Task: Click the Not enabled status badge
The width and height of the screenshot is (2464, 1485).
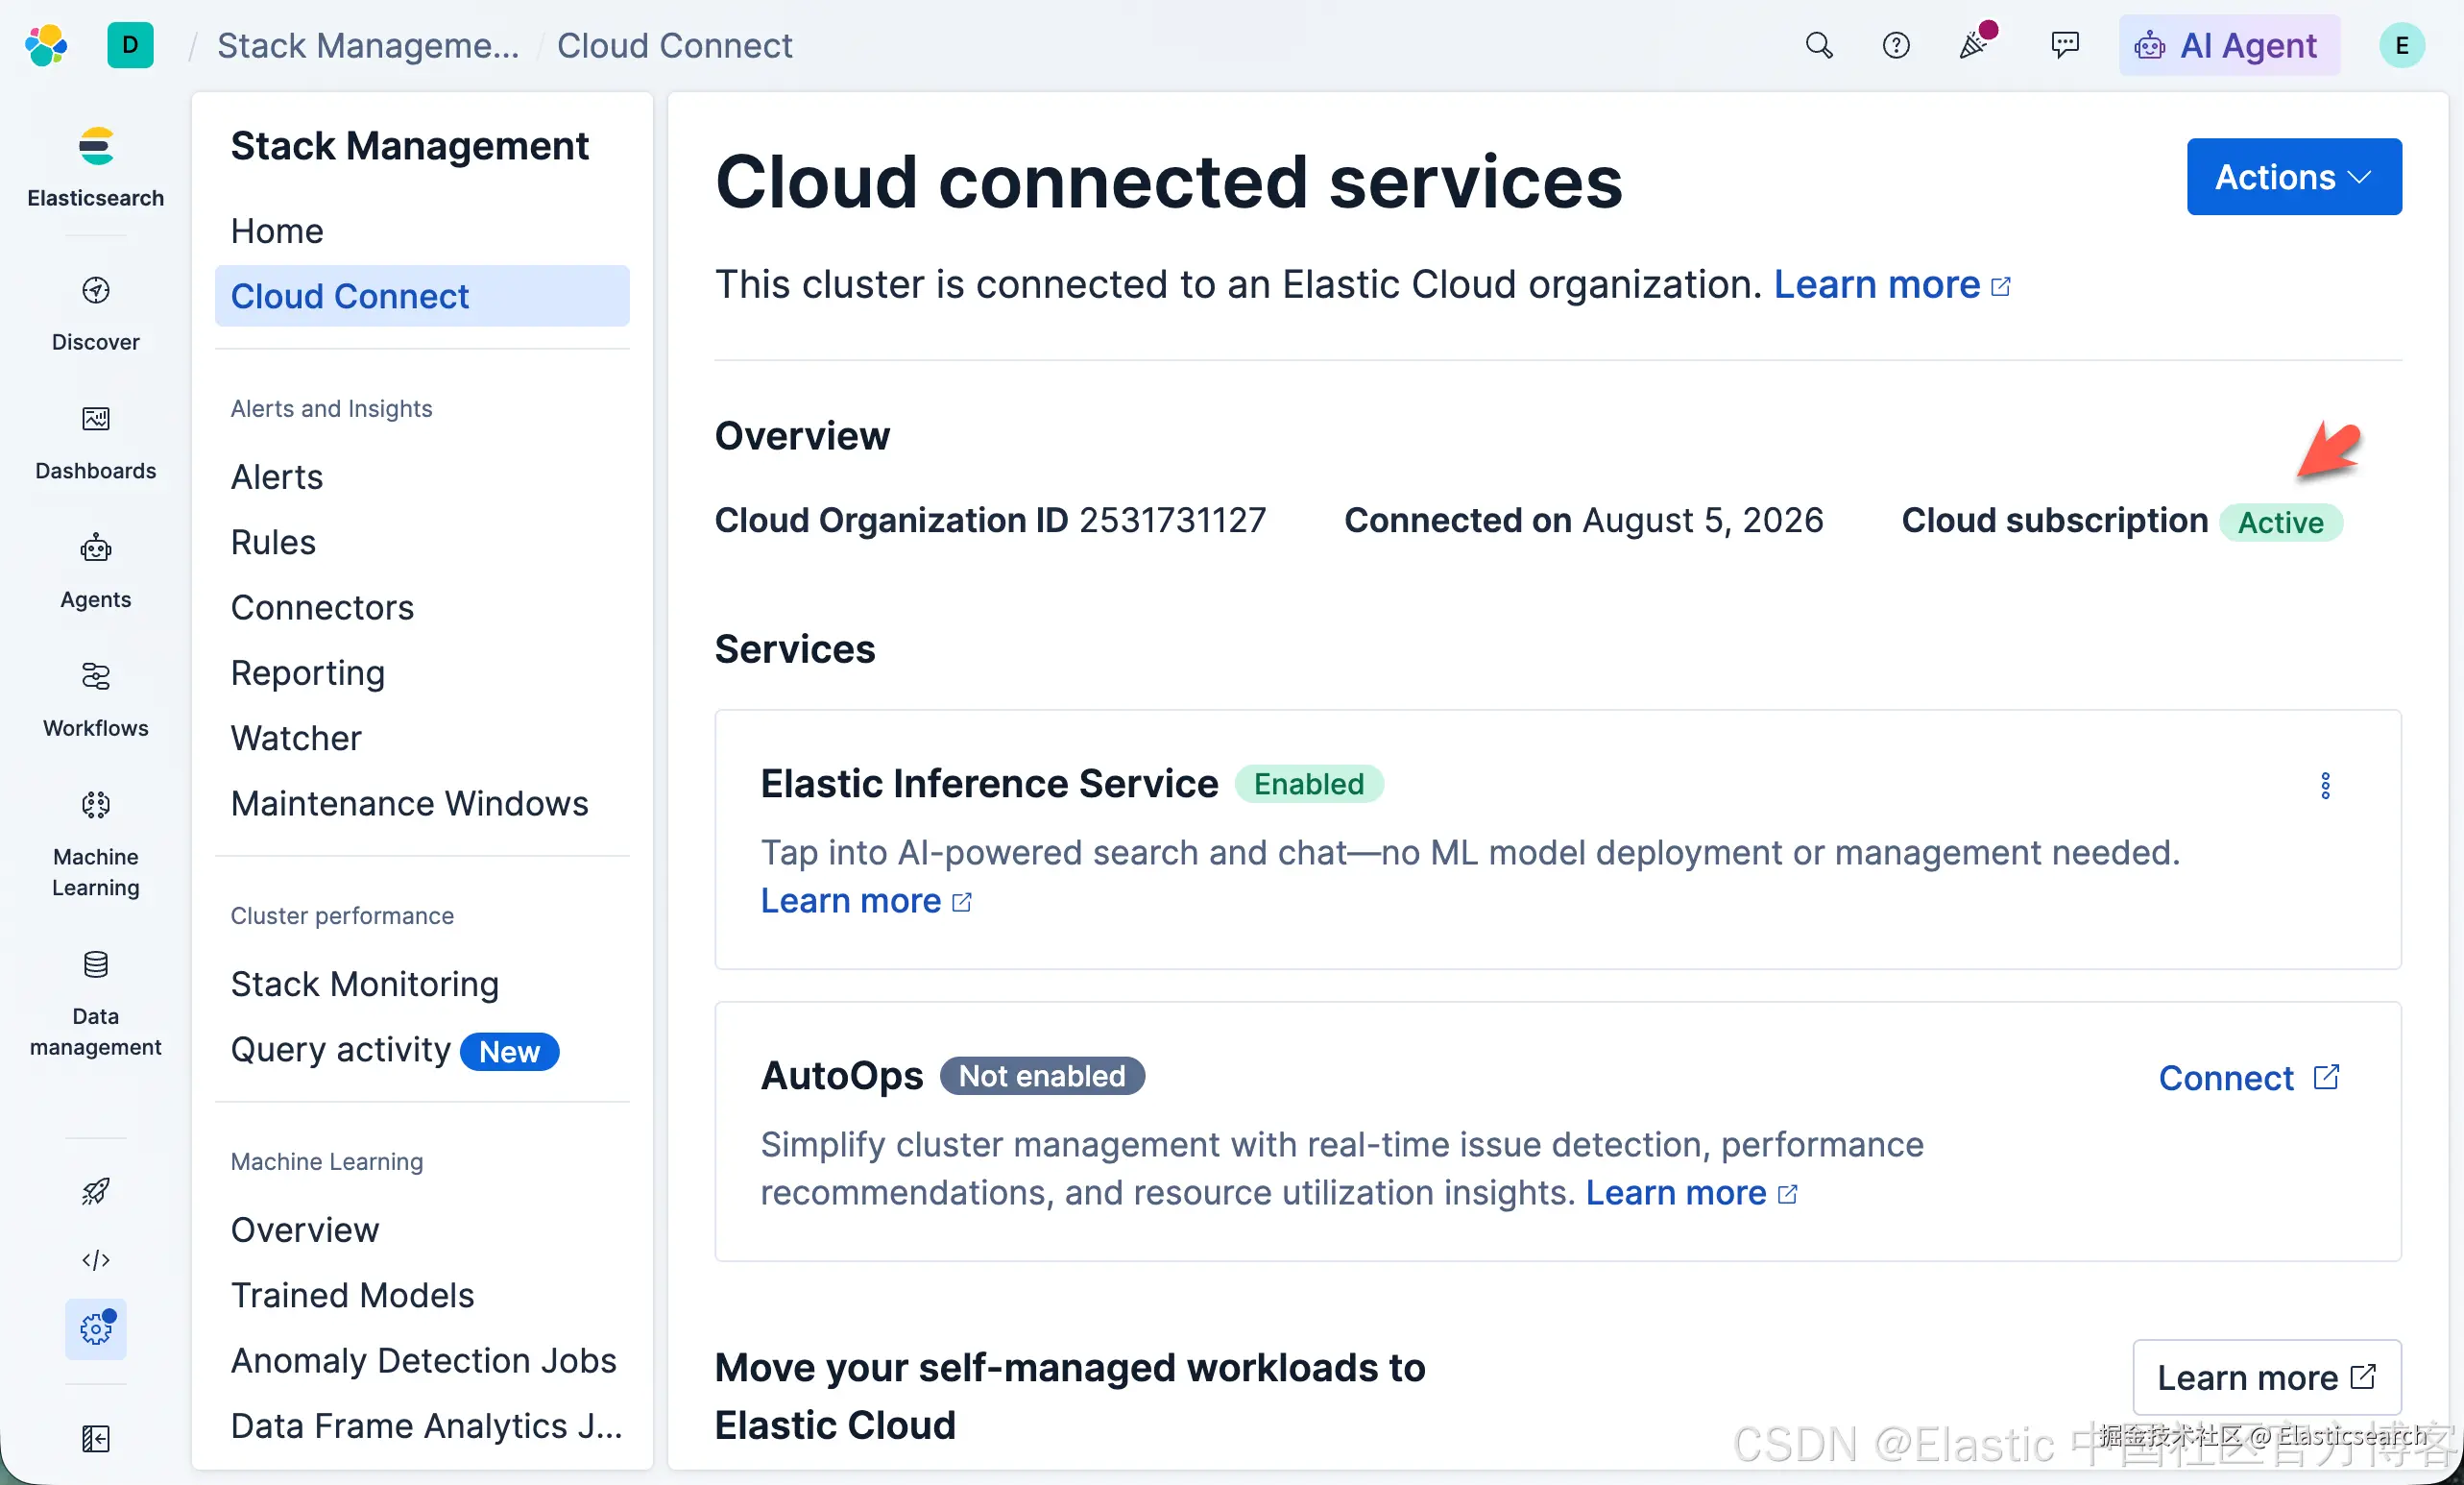Action: (x=1042, y=1076)
